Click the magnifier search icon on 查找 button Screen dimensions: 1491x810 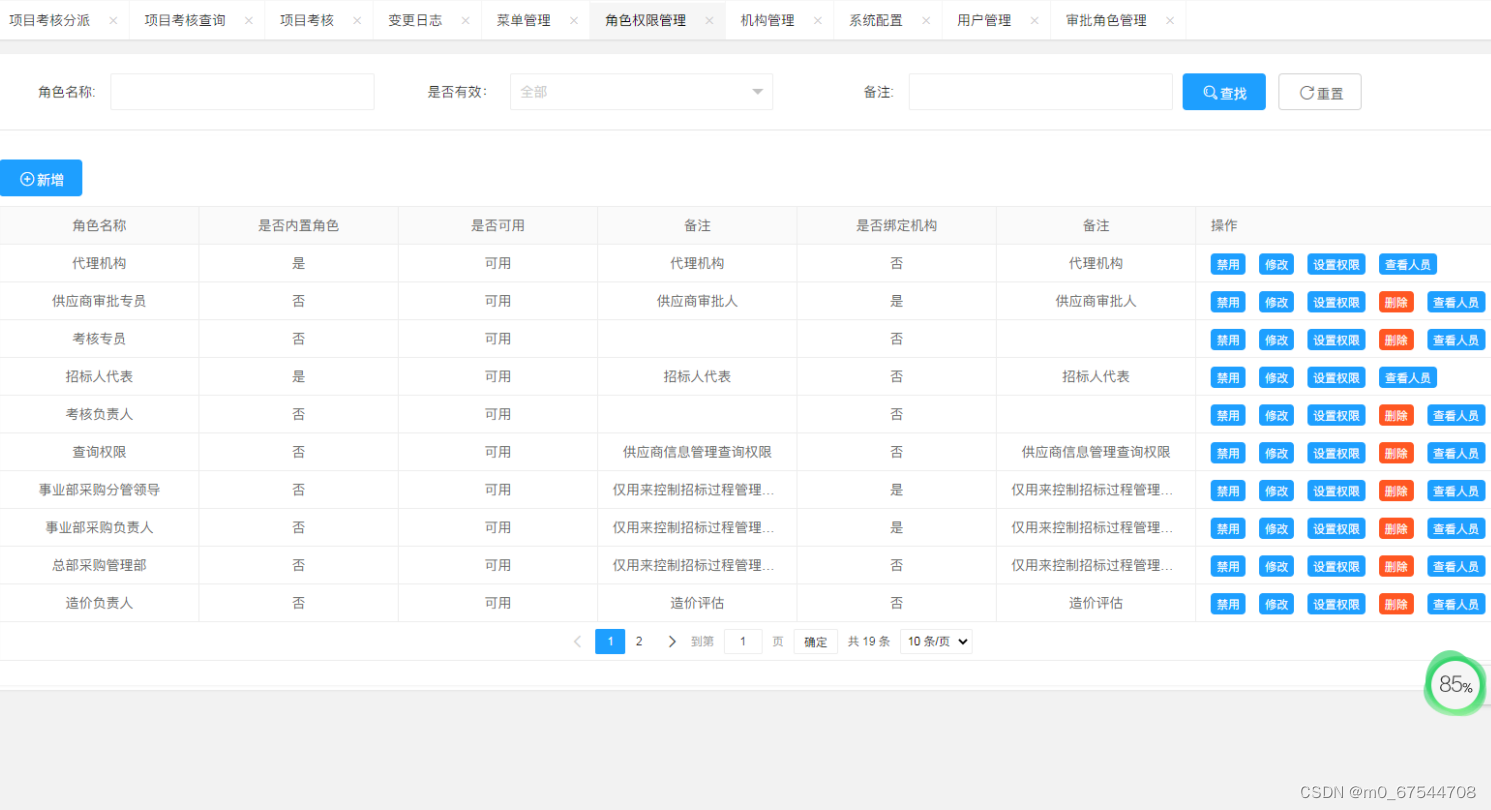coord(1211,91)
